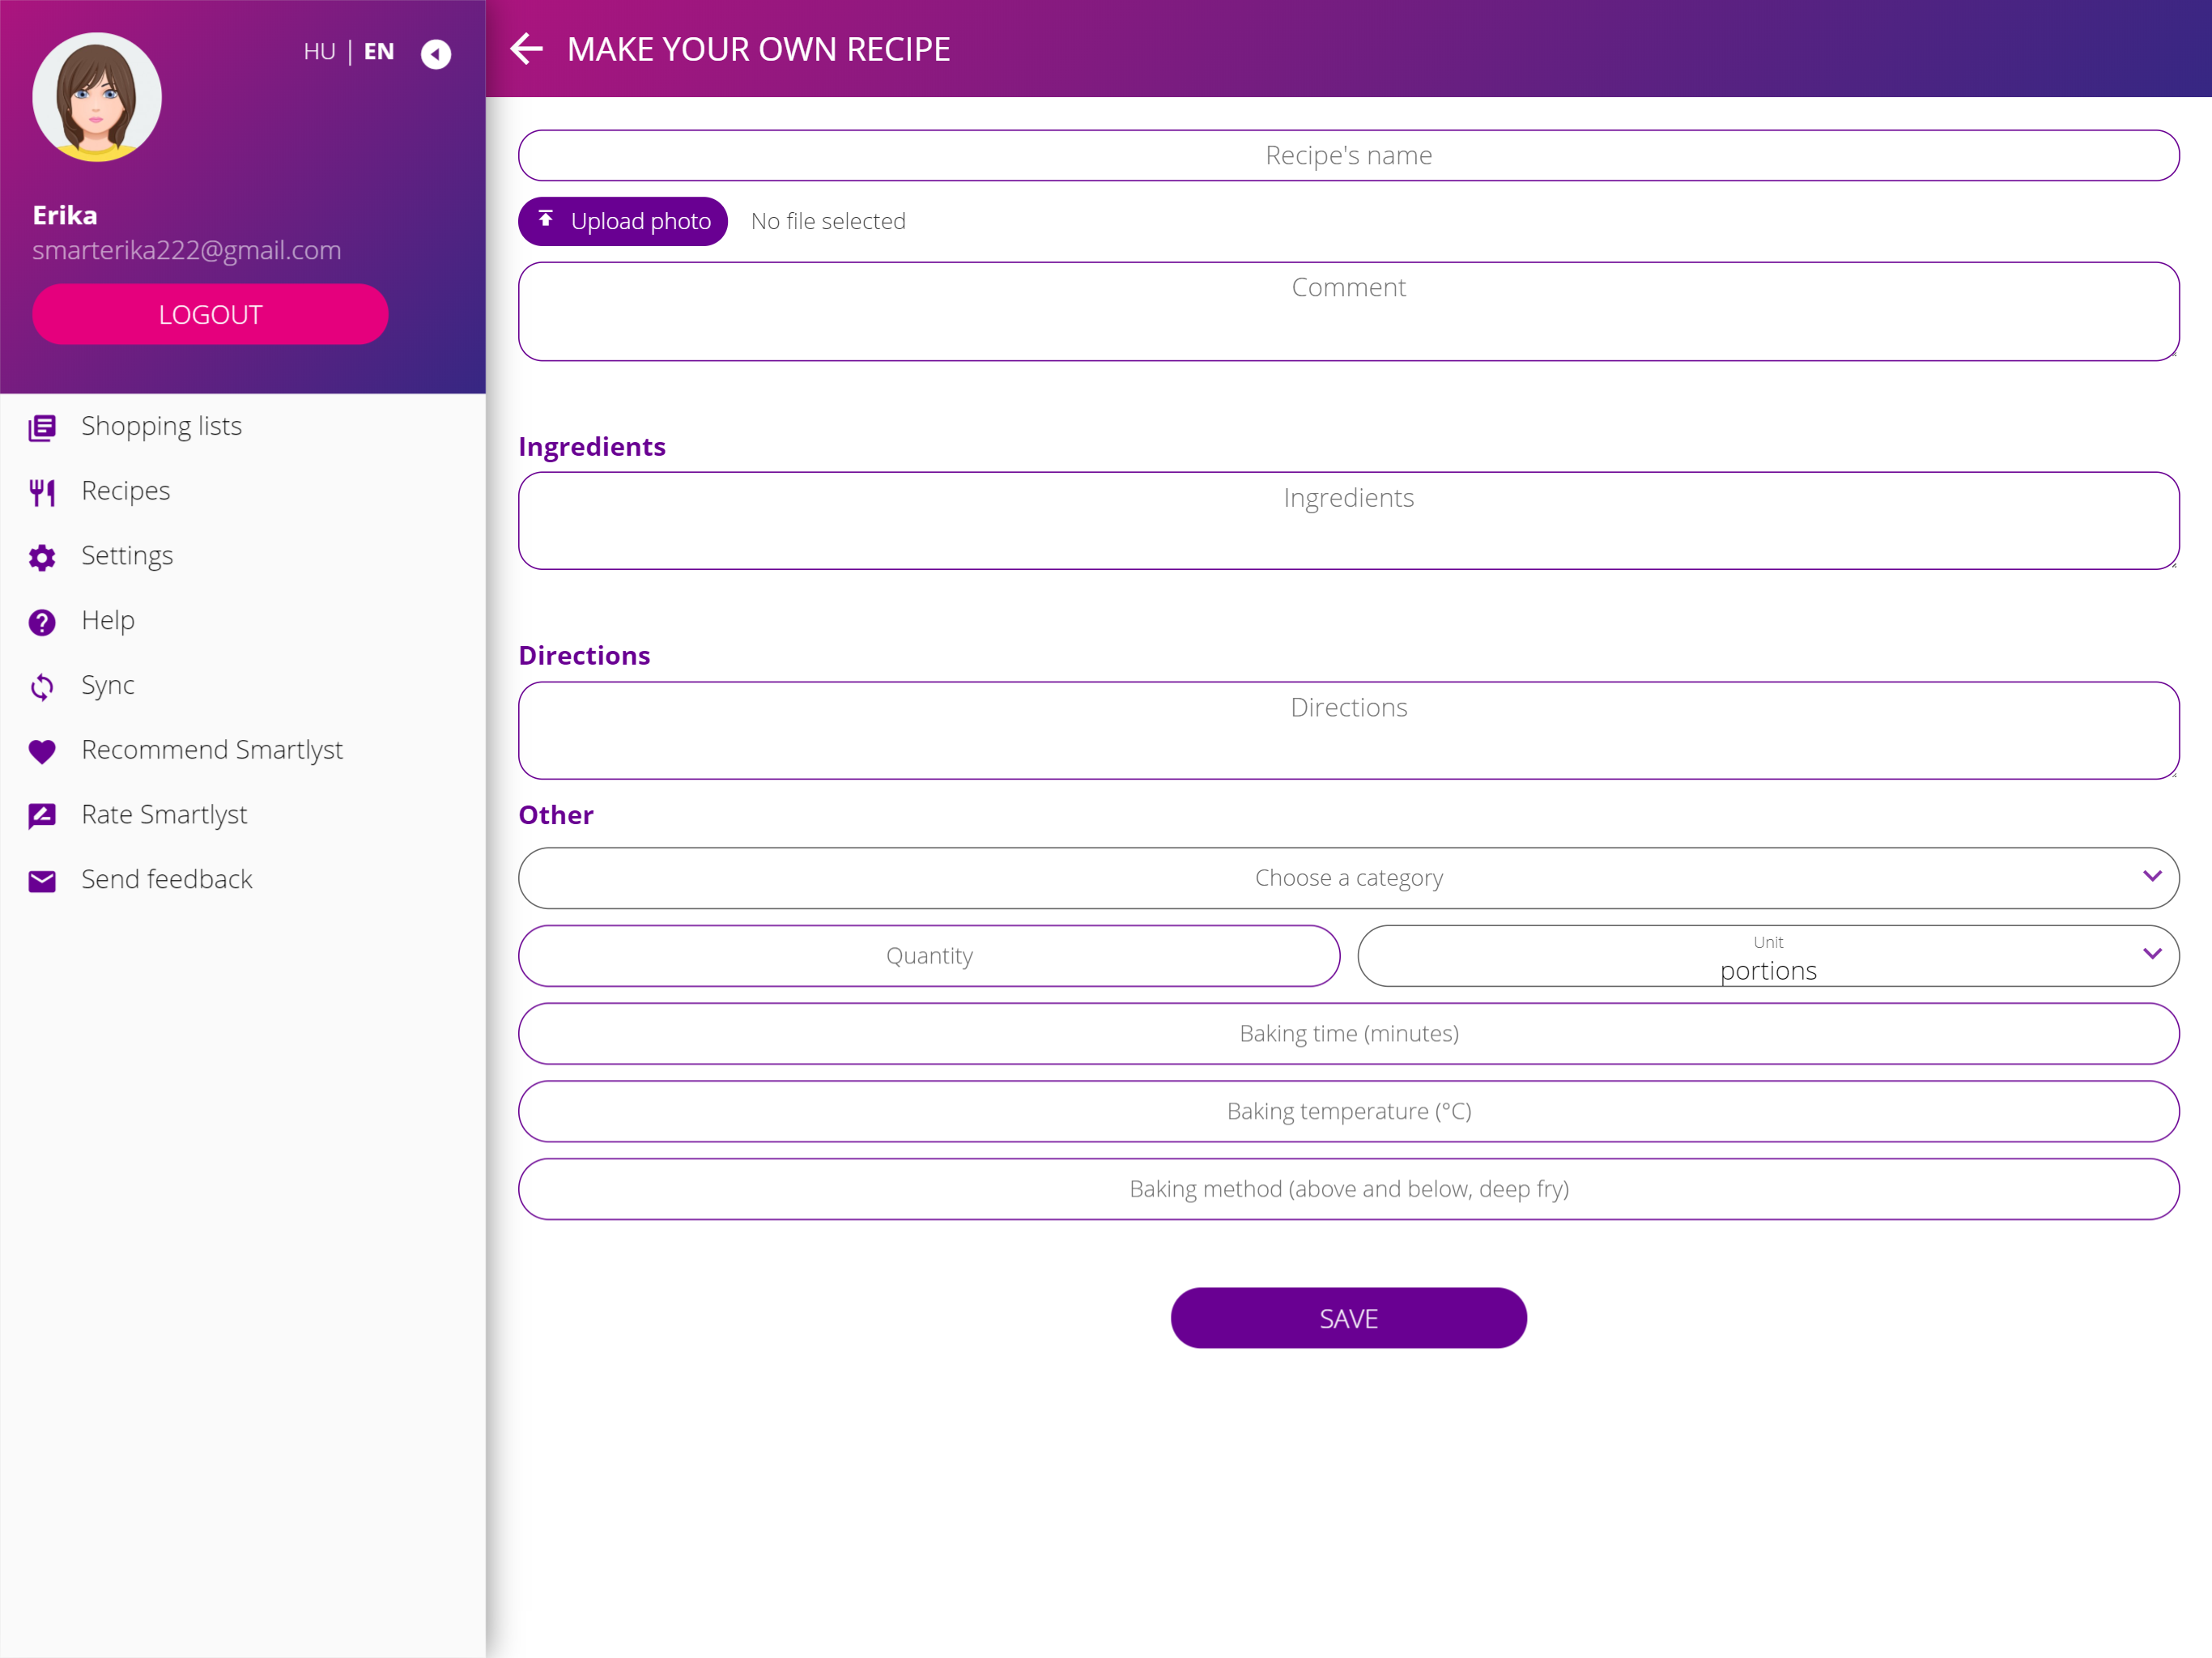Focus the Comment text area
2212x1658 pixels.
click(1349, 311)
